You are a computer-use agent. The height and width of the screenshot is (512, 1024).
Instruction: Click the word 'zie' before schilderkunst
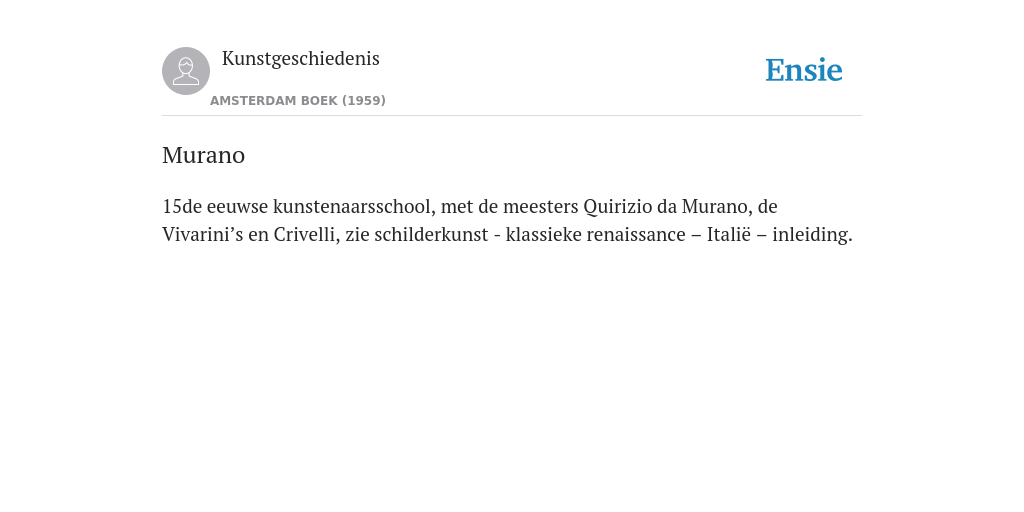(x=357, y=234)
